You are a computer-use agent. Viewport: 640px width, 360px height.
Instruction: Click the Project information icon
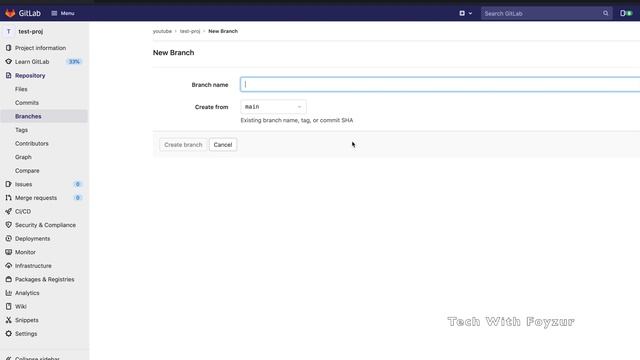9,48
